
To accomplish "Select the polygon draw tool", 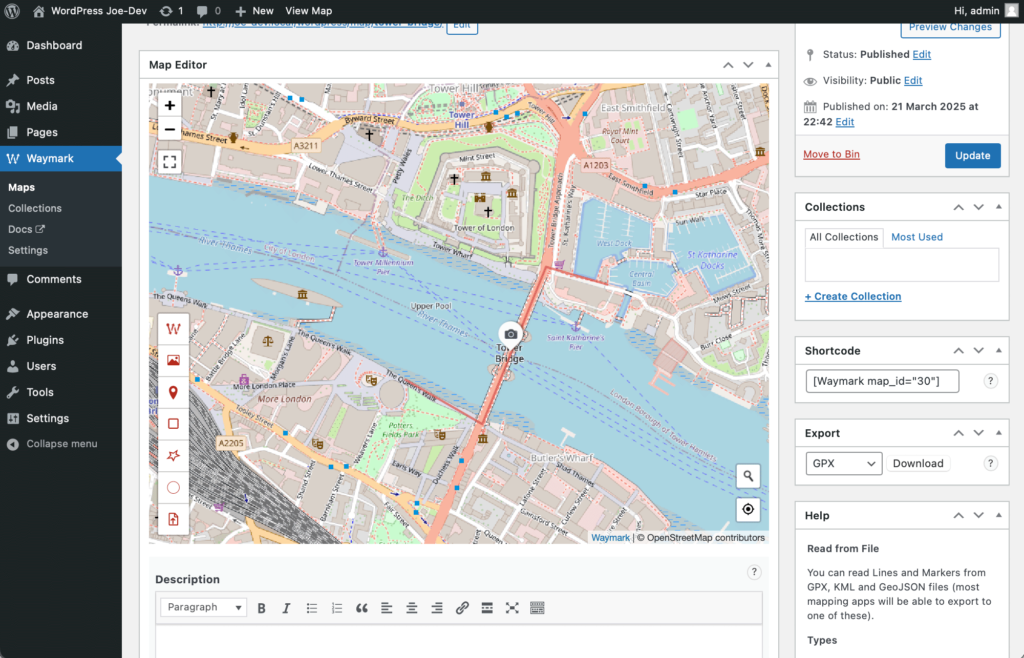I will coord(173,456).
